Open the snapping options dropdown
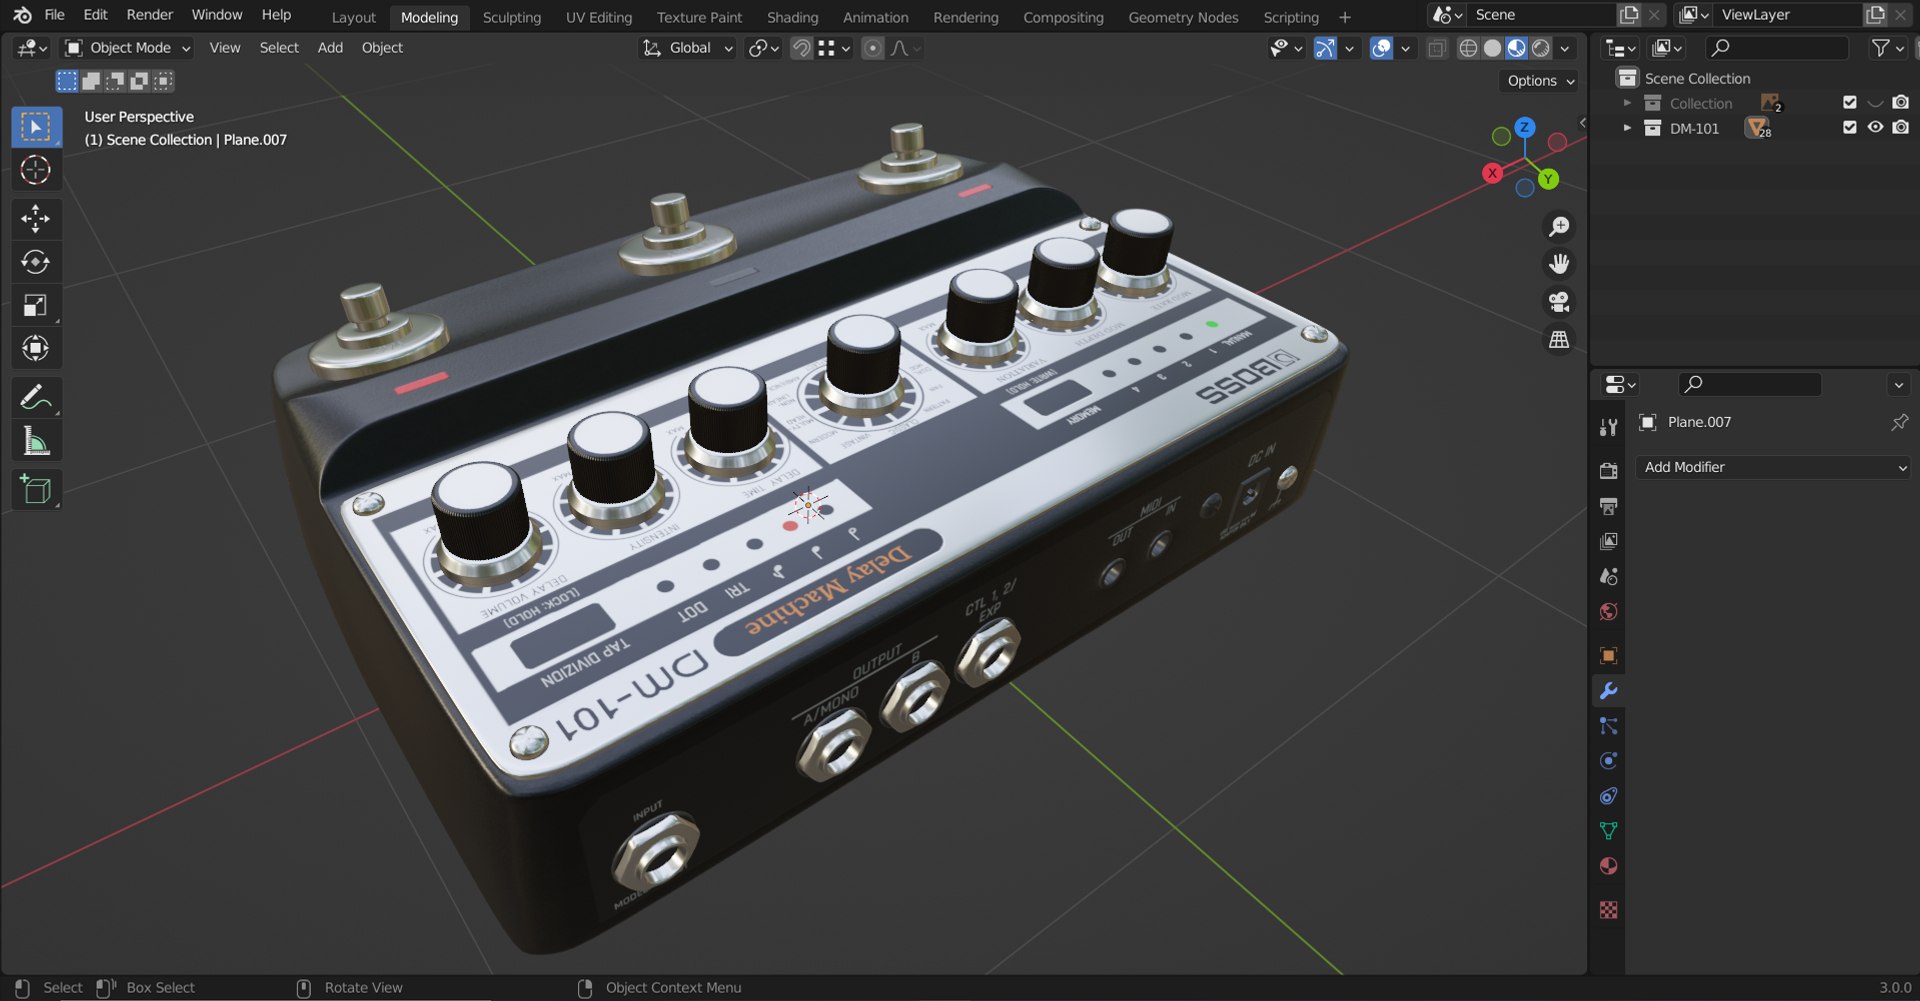 [834, 48]
